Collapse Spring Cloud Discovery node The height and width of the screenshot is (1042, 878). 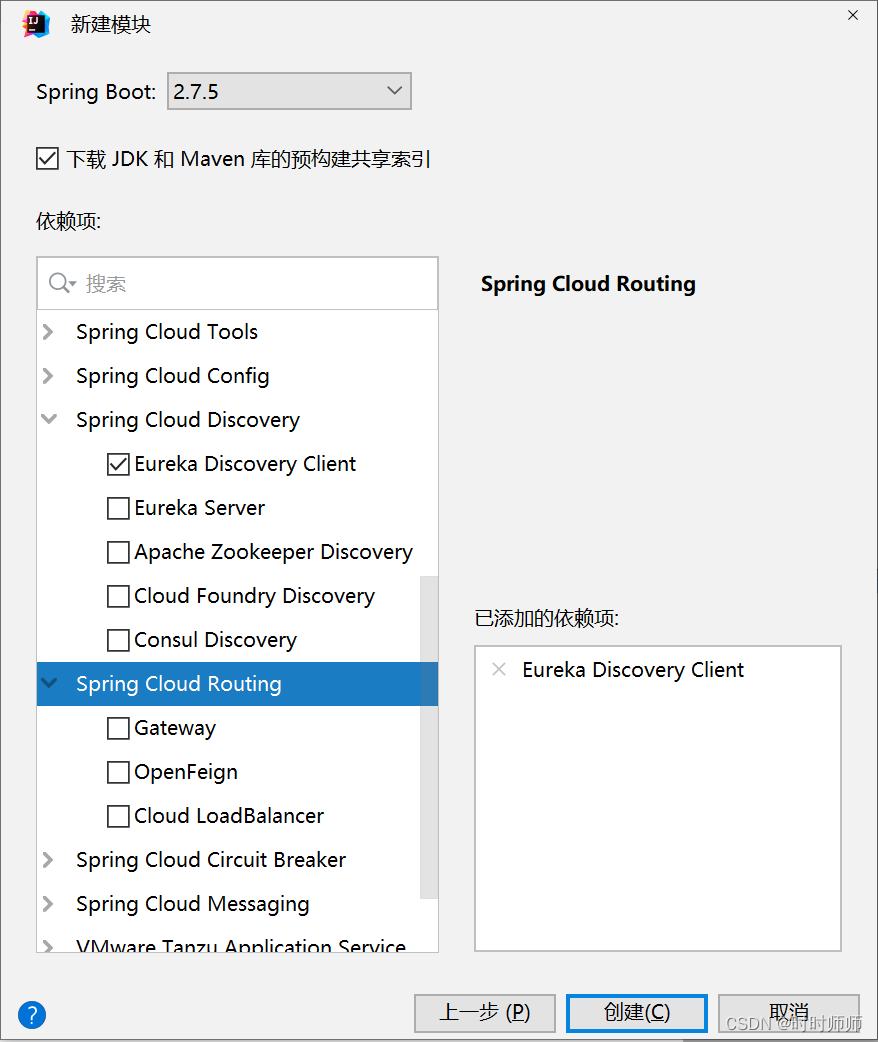pyautogui.click(x=49, y=419)
